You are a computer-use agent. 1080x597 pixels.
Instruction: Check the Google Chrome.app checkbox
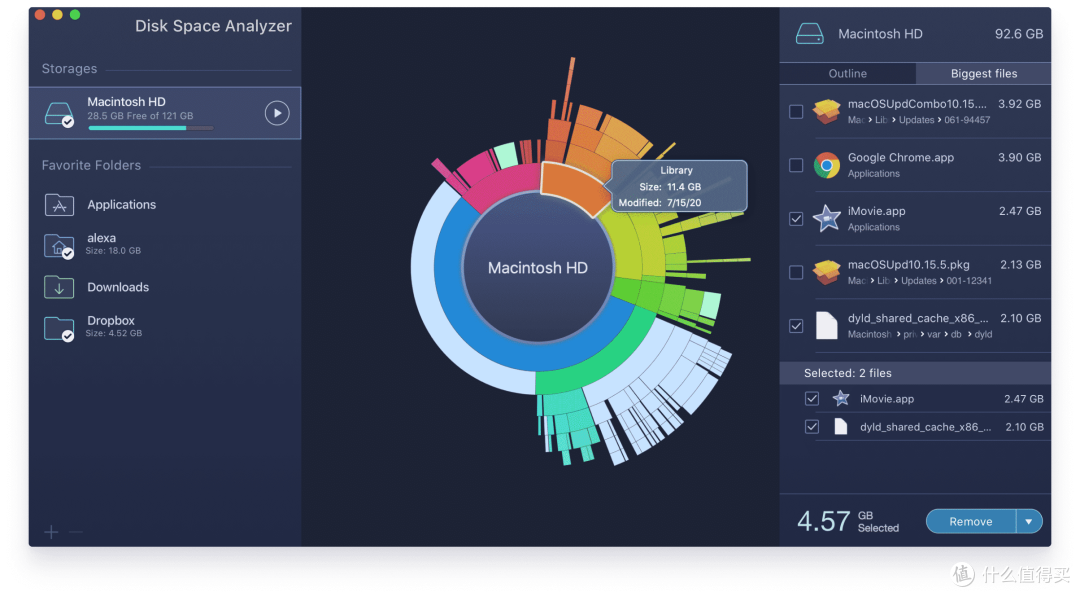coord(796,165)
